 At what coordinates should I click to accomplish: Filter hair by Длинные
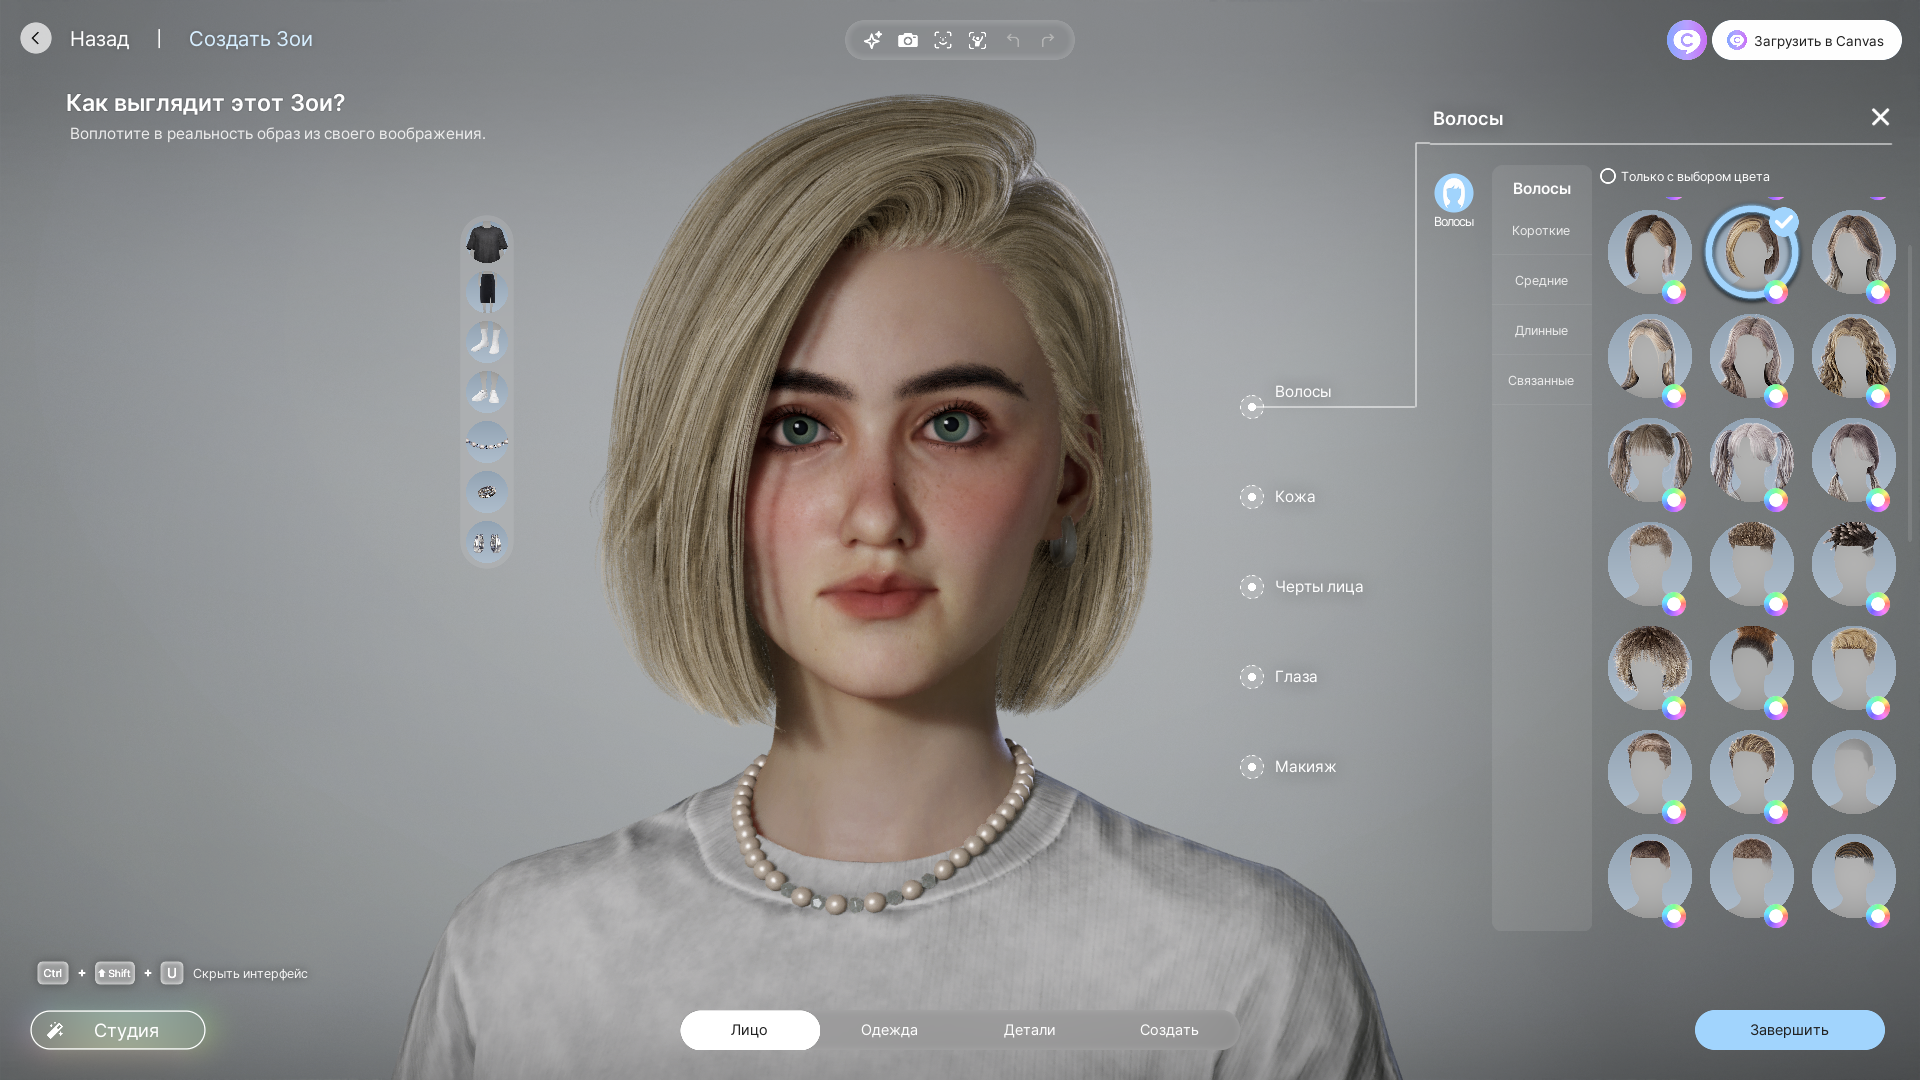pyautogui.click(x=1541, y=331)
